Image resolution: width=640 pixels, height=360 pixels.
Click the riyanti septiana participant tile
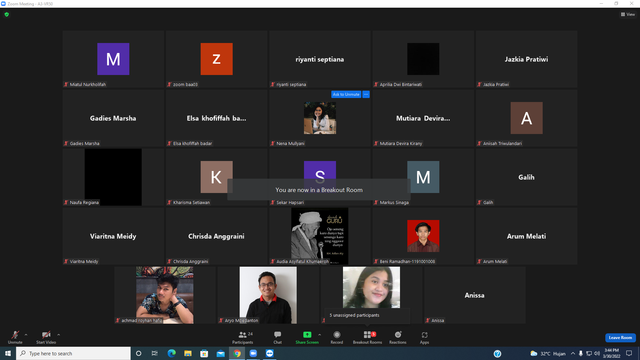(x=320, y=59)
